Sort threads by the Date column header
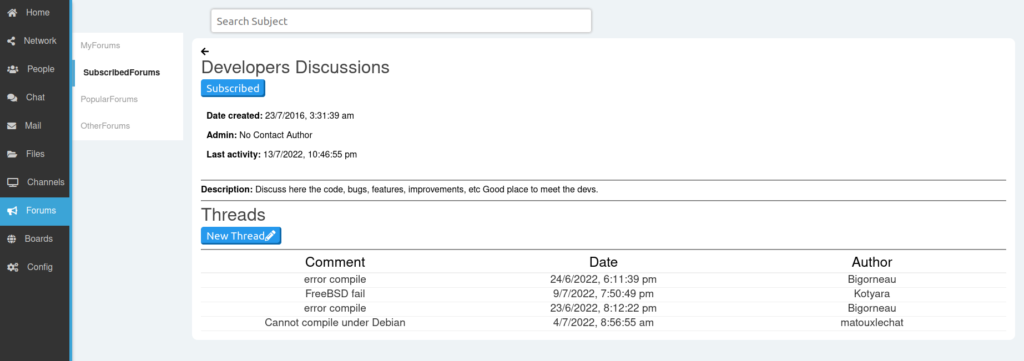Screen dimensions: 1024x361 (603, 262)
